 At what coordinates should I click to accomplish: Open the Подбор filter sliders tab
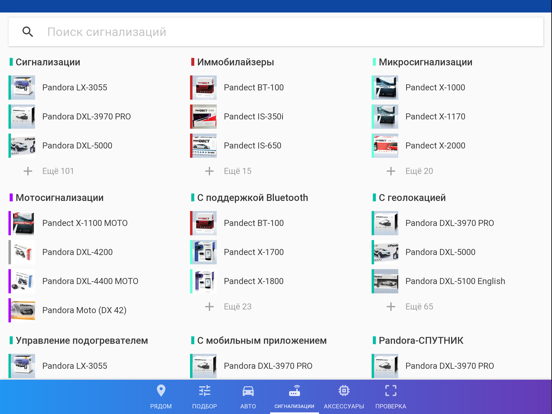pos(205,396)
